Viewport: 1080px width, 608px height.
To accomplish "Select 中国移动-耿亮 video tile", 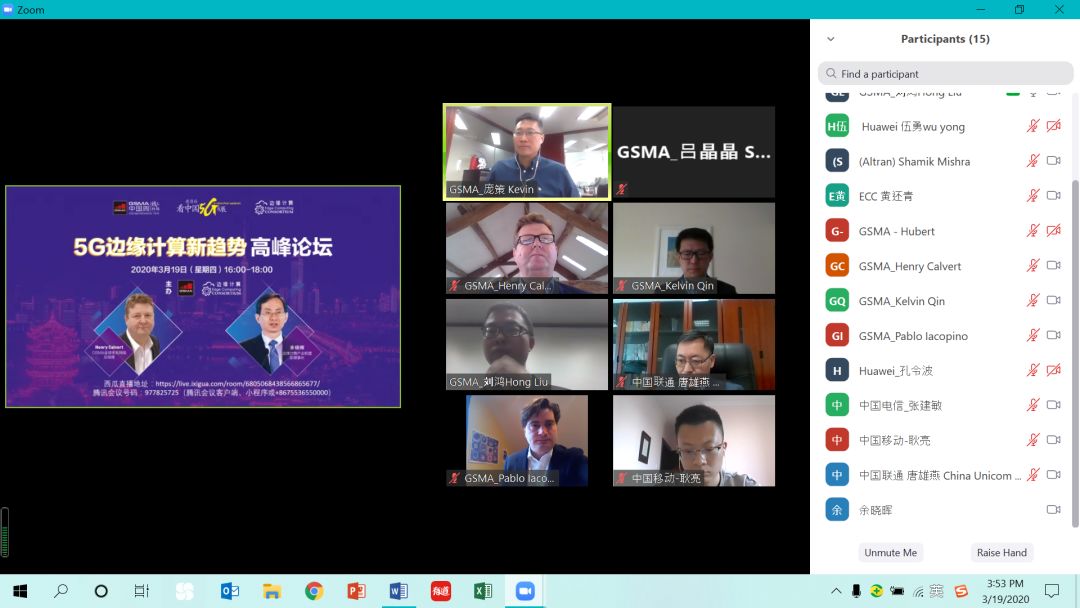I will (694, 441).
